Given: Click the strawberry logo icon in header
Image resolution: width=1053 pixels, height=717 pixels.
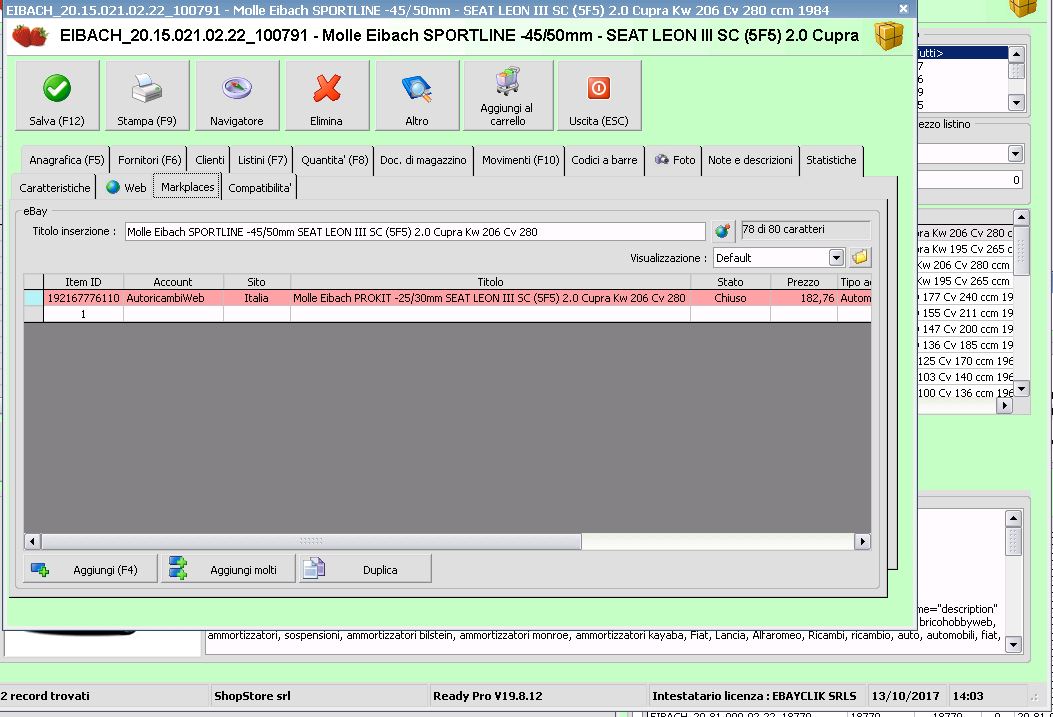Looking at the screenshot, I should 30,36.
